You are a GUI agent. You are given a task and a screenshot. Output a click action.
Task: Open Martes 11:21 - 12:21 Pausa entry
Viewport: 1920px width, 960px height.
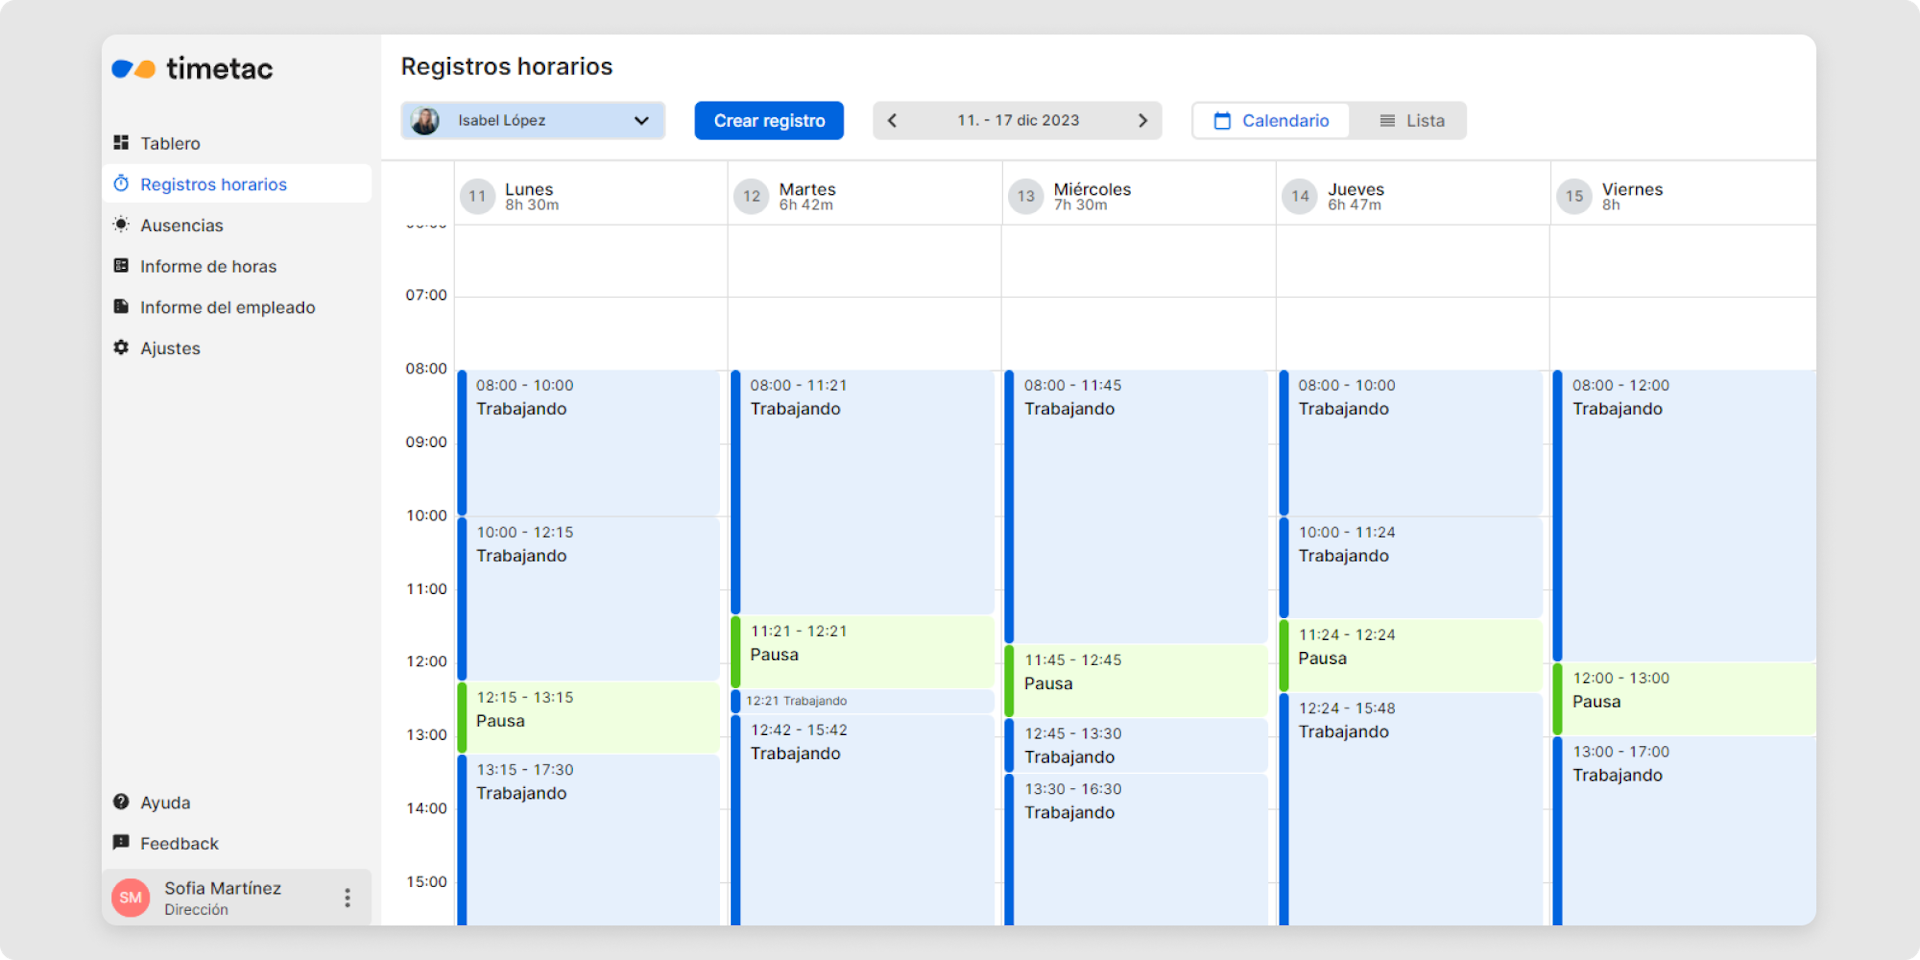863,652
